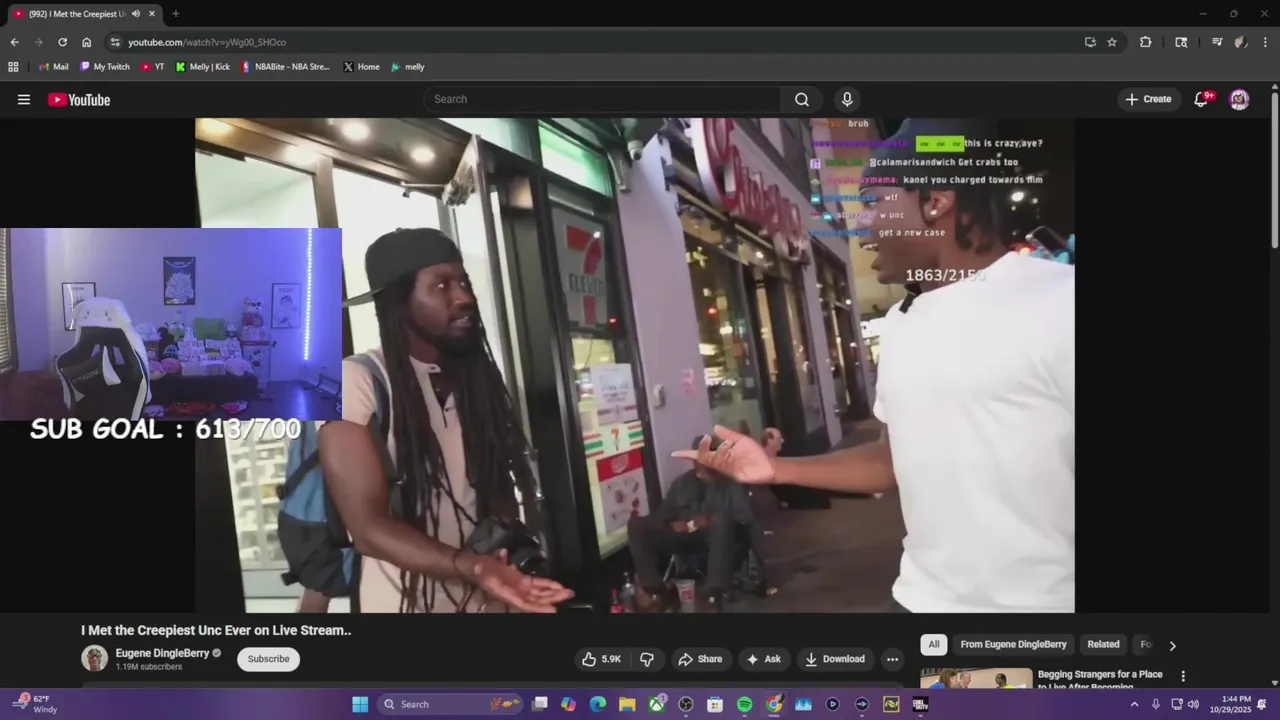Bookmark this page with the star icon
1280x720 pixels.
[1112, 42]
